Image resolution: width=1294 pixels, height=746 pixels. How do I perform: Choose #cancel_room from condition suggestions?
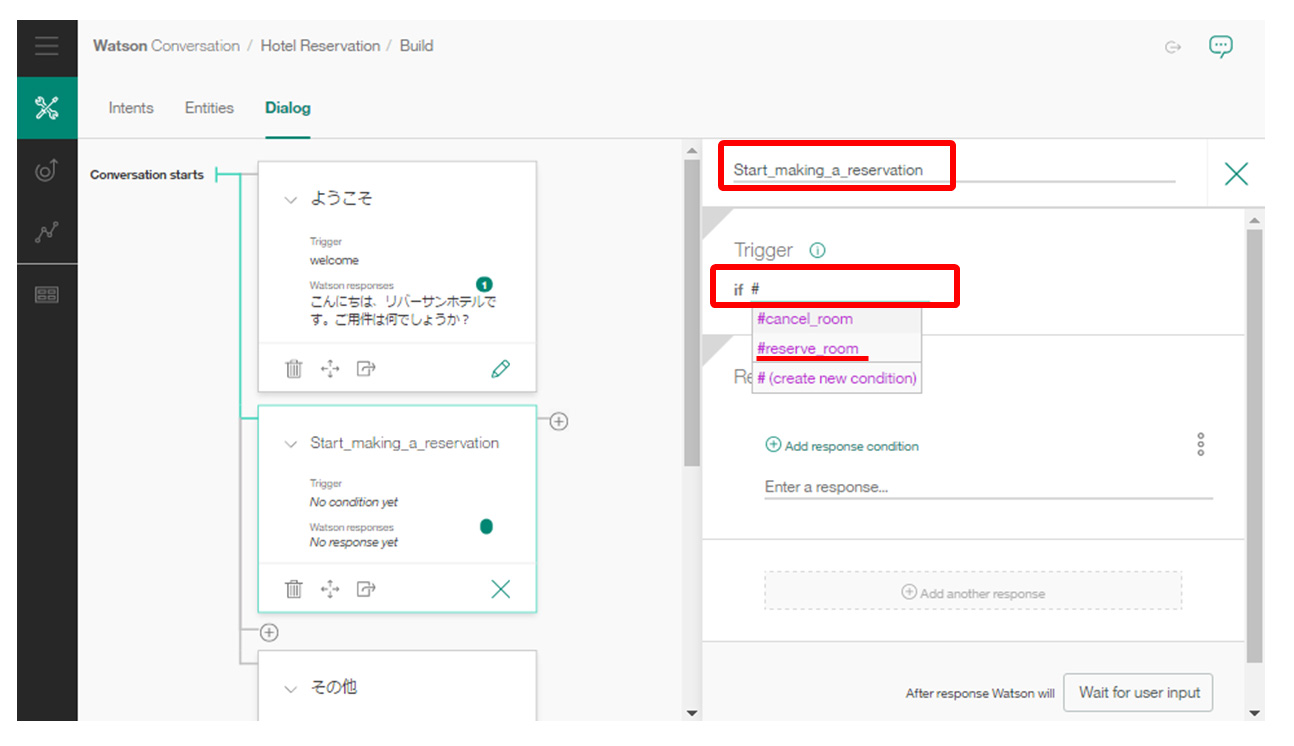click(836, 319)
